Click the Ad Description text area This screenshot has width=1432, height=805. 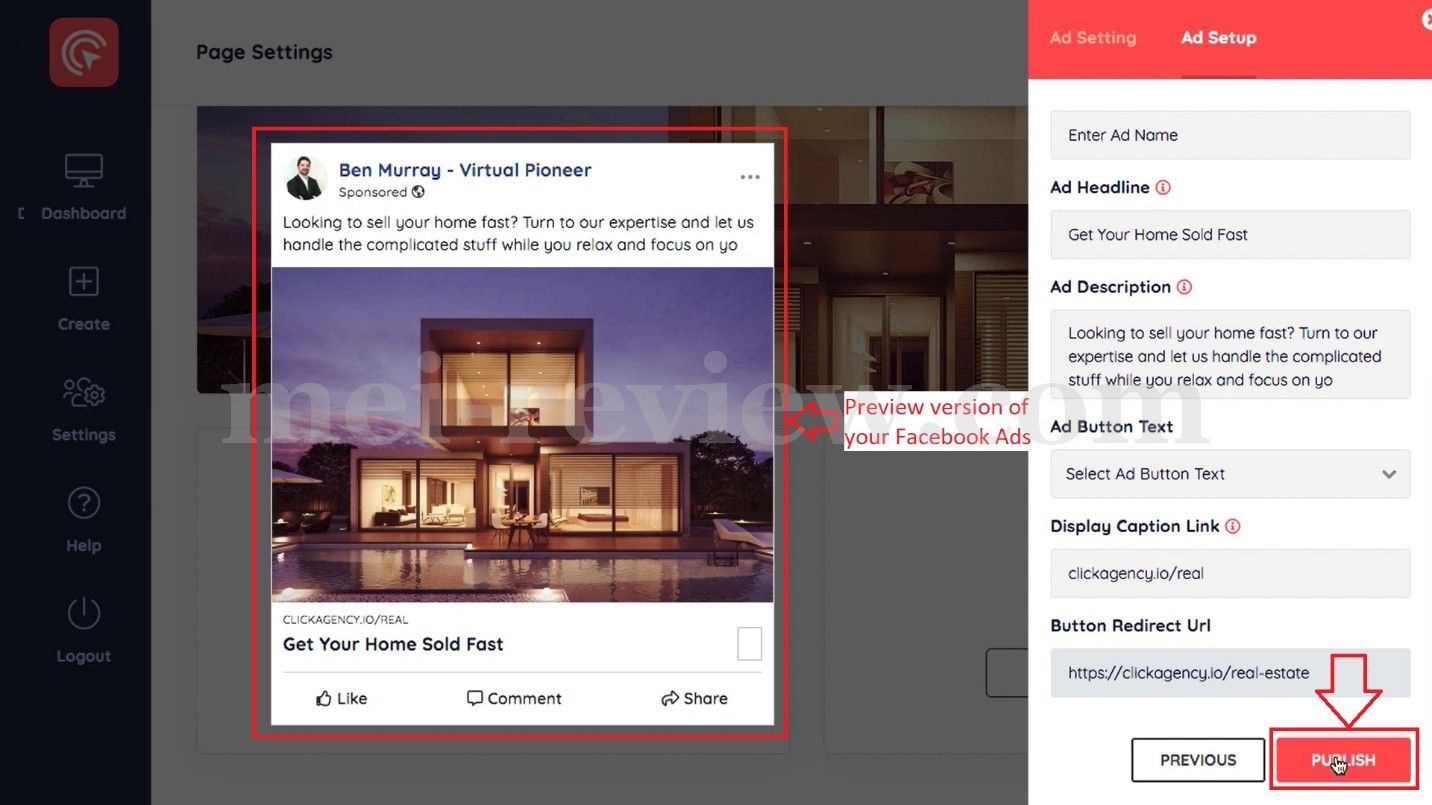click(1230, 355)
